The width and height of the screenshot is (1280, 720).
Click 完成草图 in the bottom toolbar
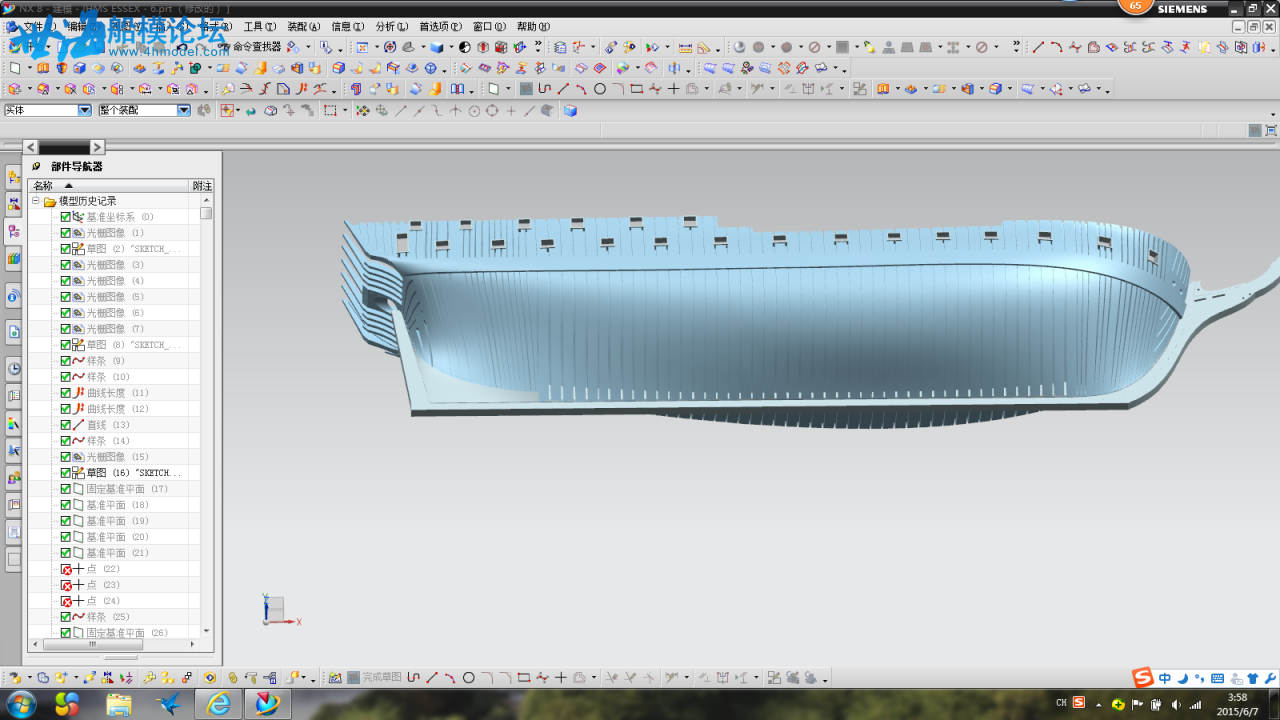374,677
